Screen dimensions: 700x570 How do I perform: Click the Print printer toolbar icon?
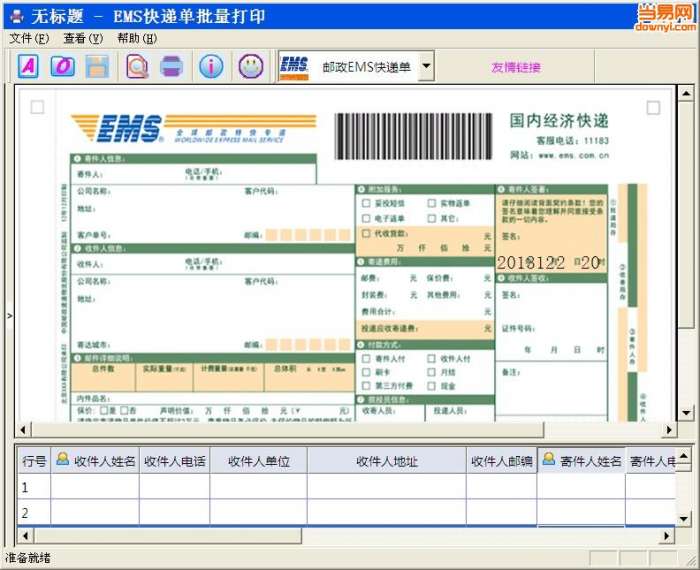pos(171,67)
